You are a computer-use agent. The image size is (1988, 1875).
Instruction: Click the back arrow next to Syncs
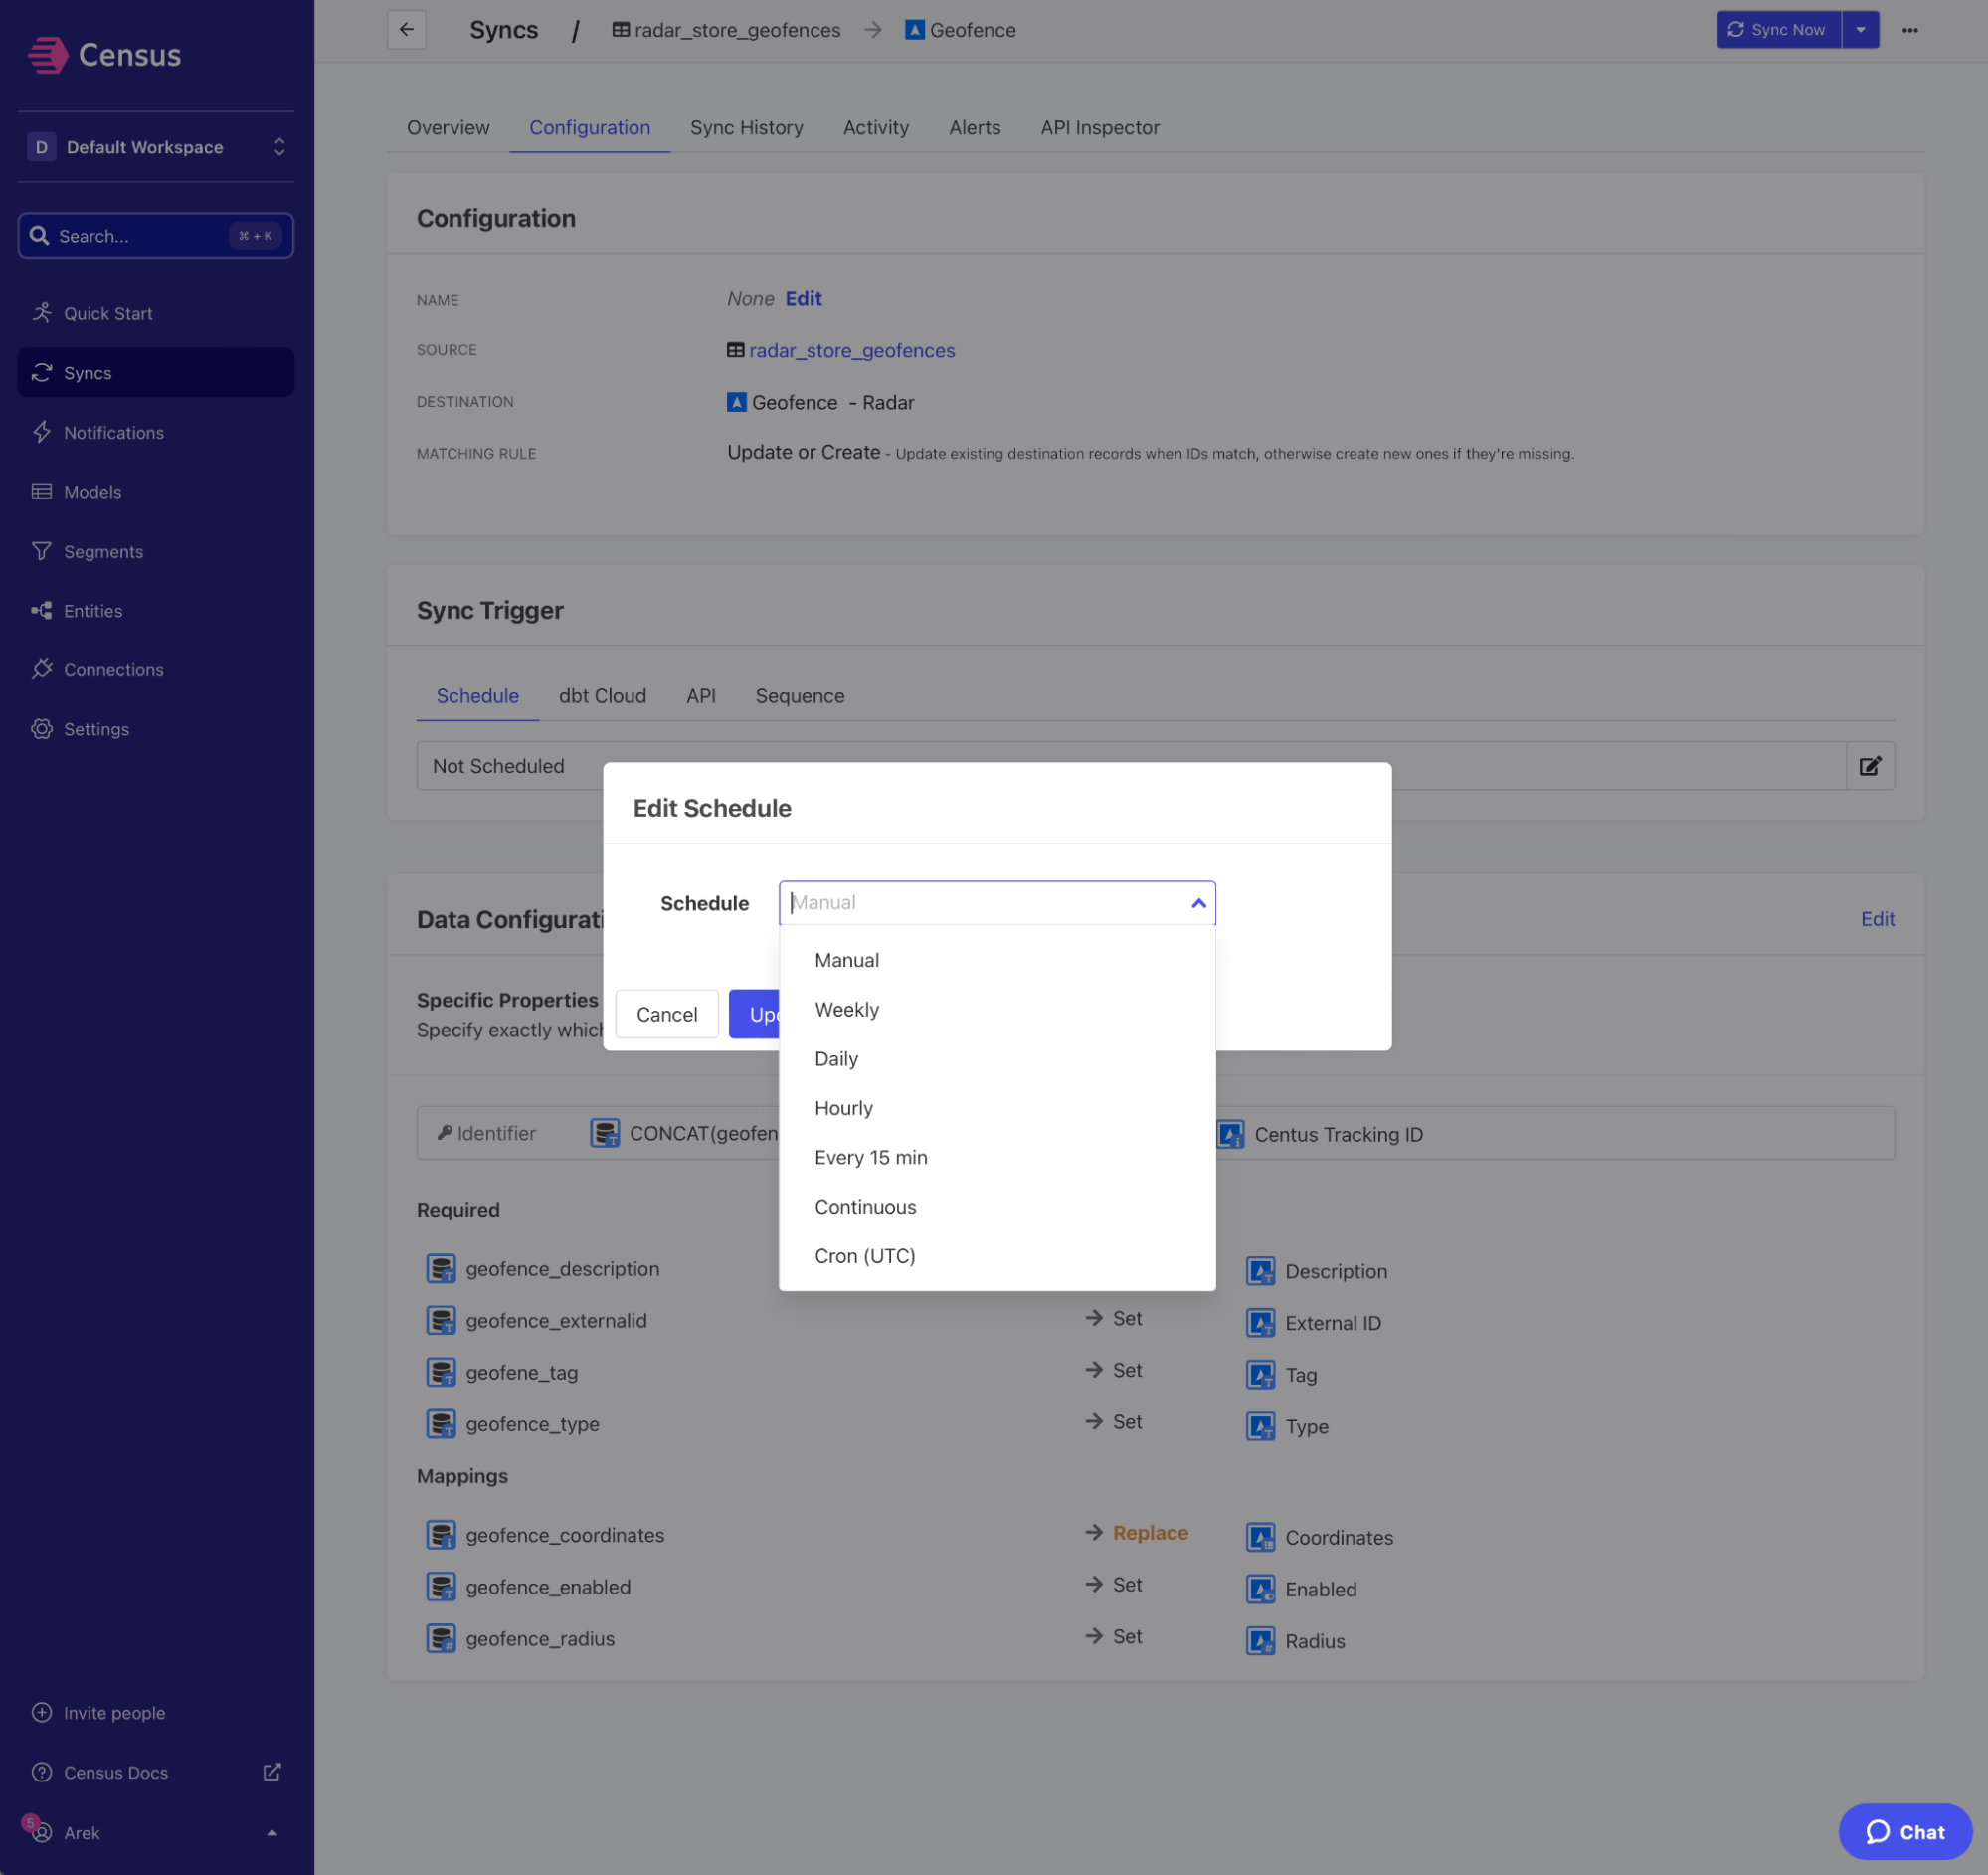(x=406, y=29)
